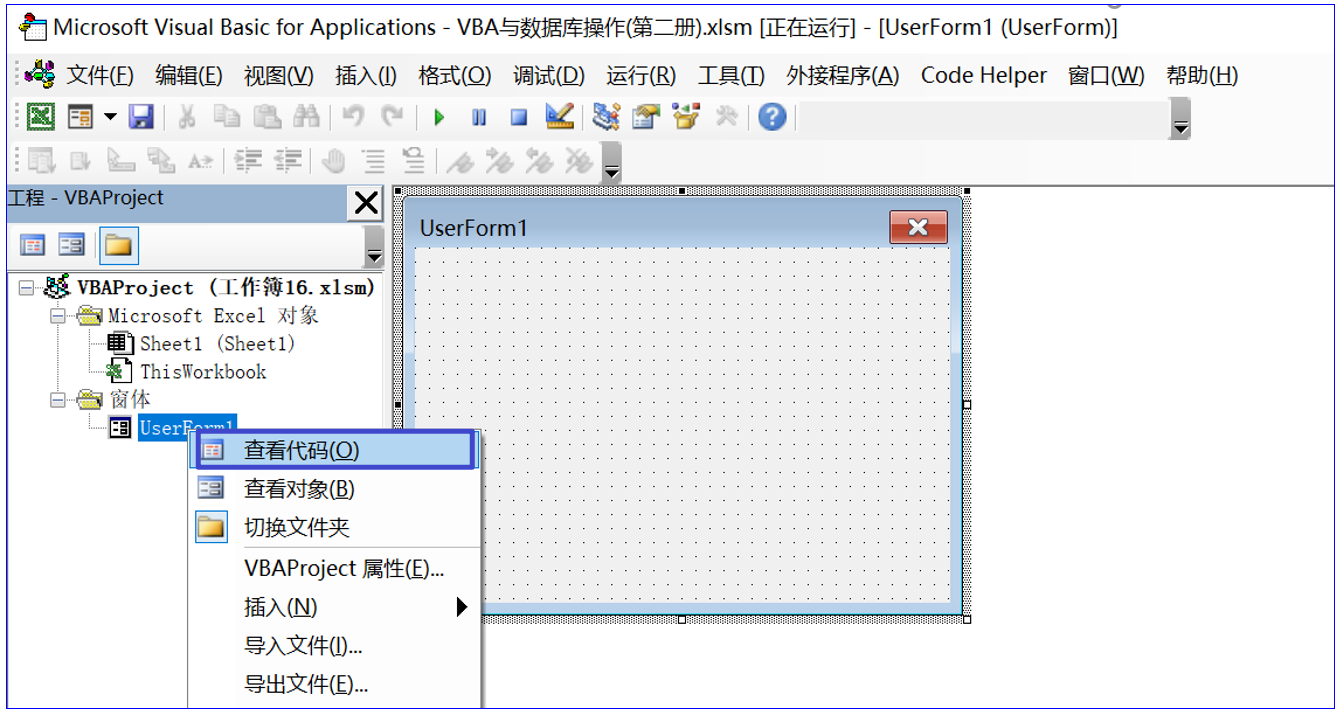The width and height of the screenshot is (1341, 712).
Task: Toggle Design Mode on the toolbar
Action: coord(558,117)
